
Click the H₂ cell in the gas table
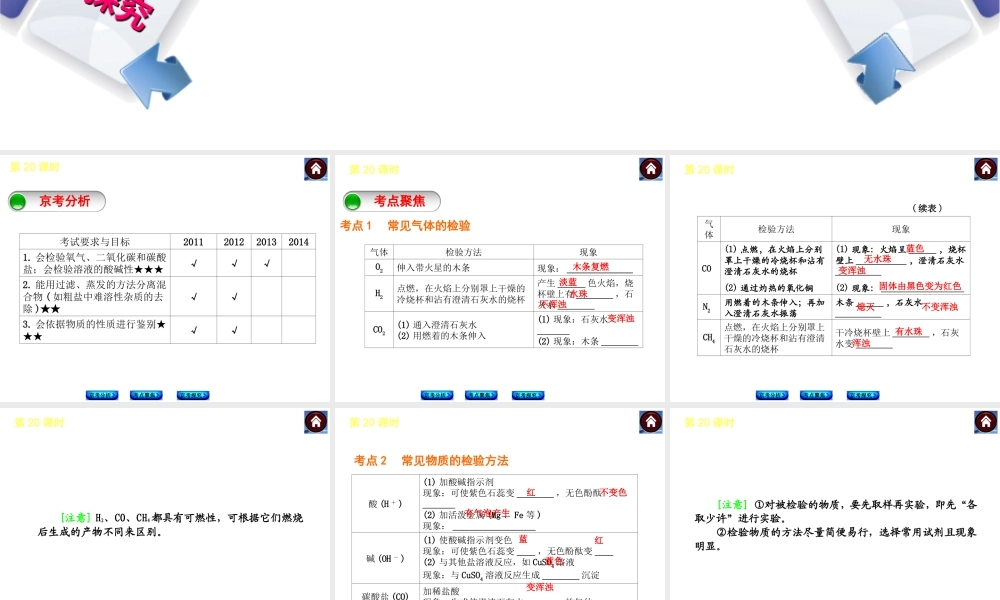[x=379, y=293]
